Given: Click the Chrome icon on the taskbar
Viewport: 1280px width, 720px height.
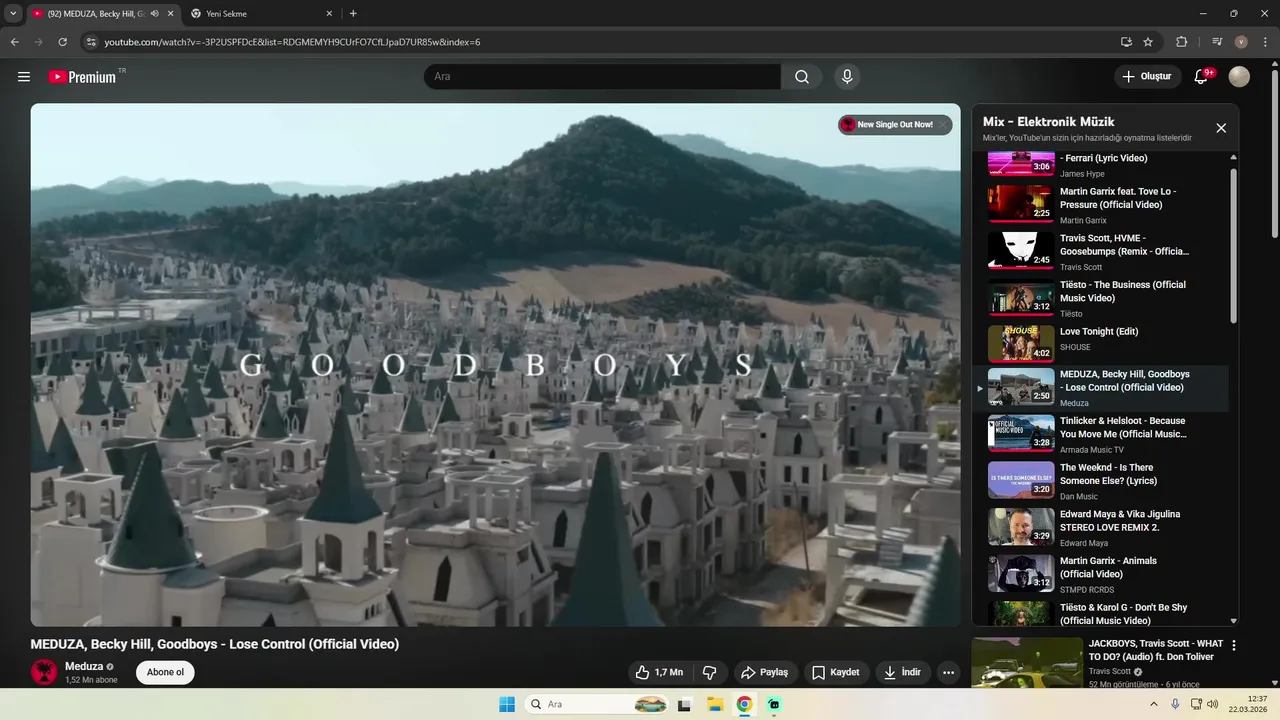Looking at the screenshot, I should 744,704.
